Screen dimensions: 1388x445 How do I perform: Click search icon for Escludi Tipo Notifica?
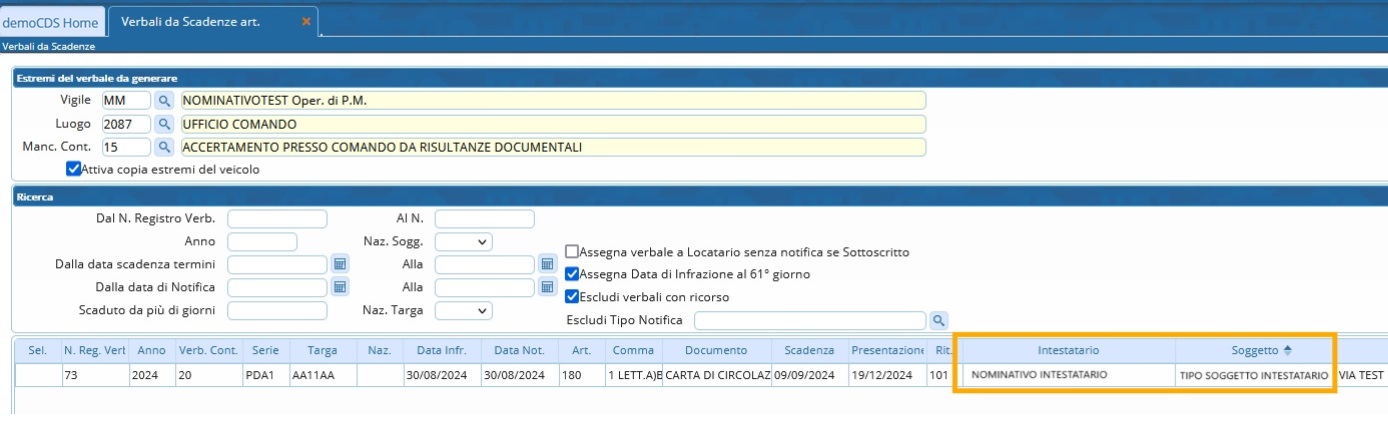[939, 320]
